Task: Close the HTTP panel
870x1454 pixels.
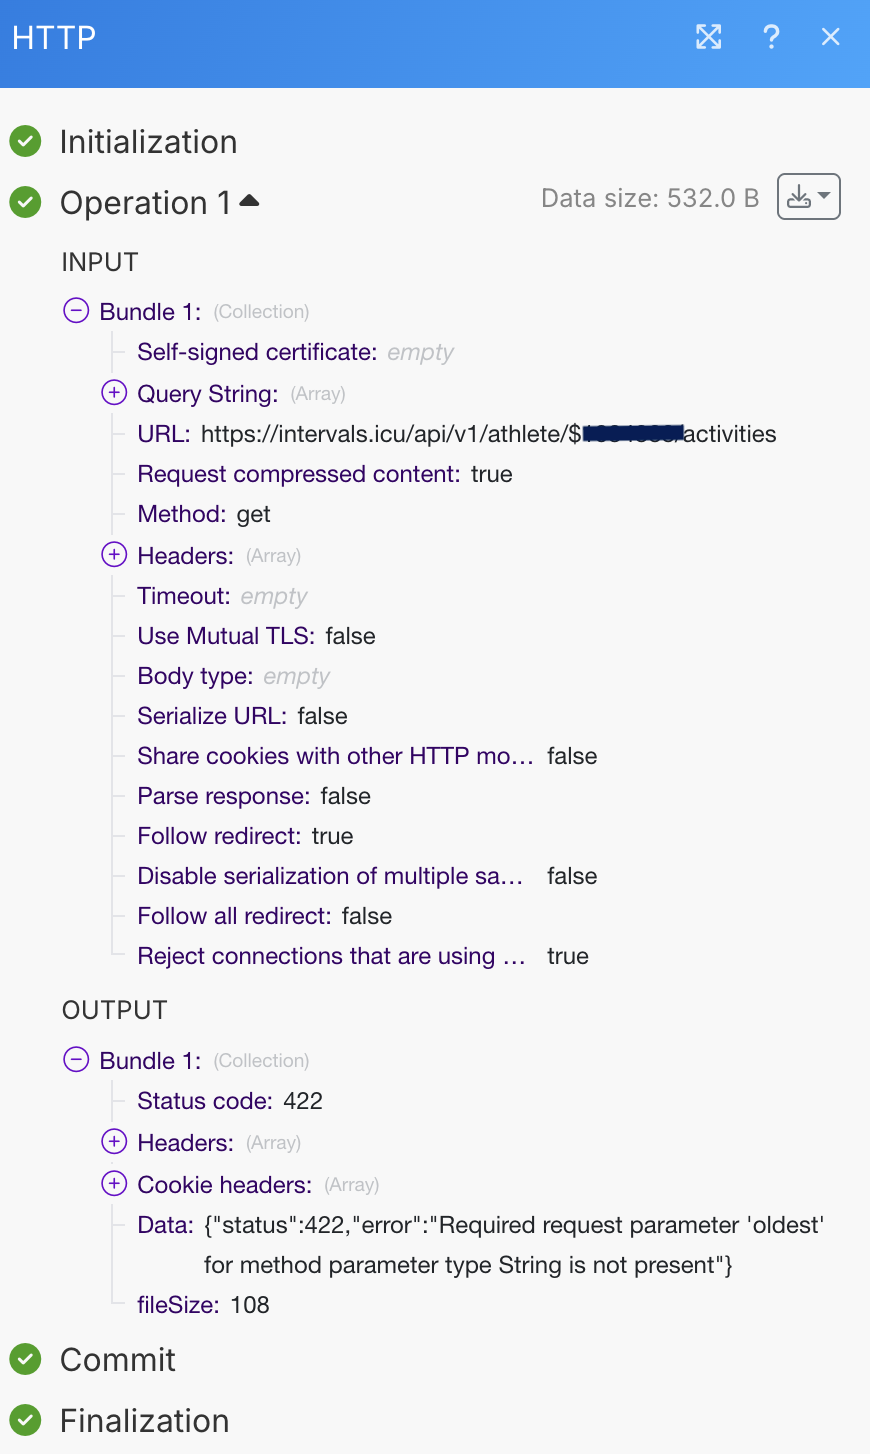Action: pyautogui.click(x=830, y=37)
